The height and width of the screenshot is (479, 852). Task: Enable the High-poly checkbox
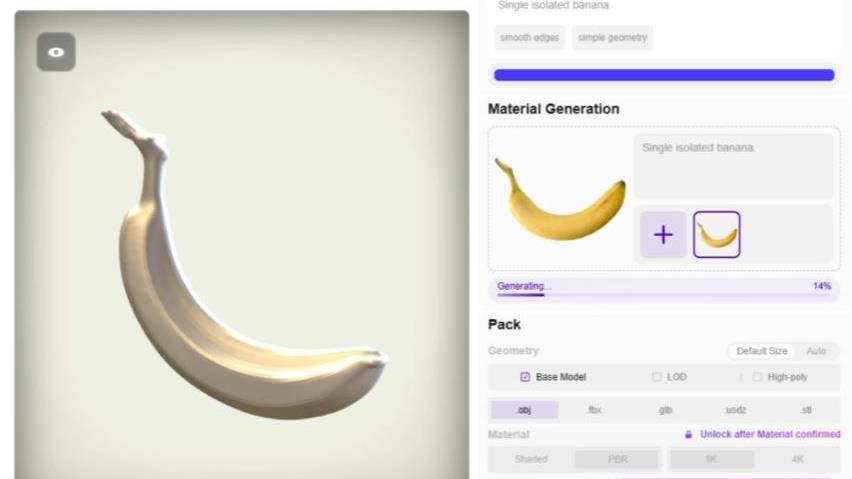pyautogui.click(x=757, y=377)
